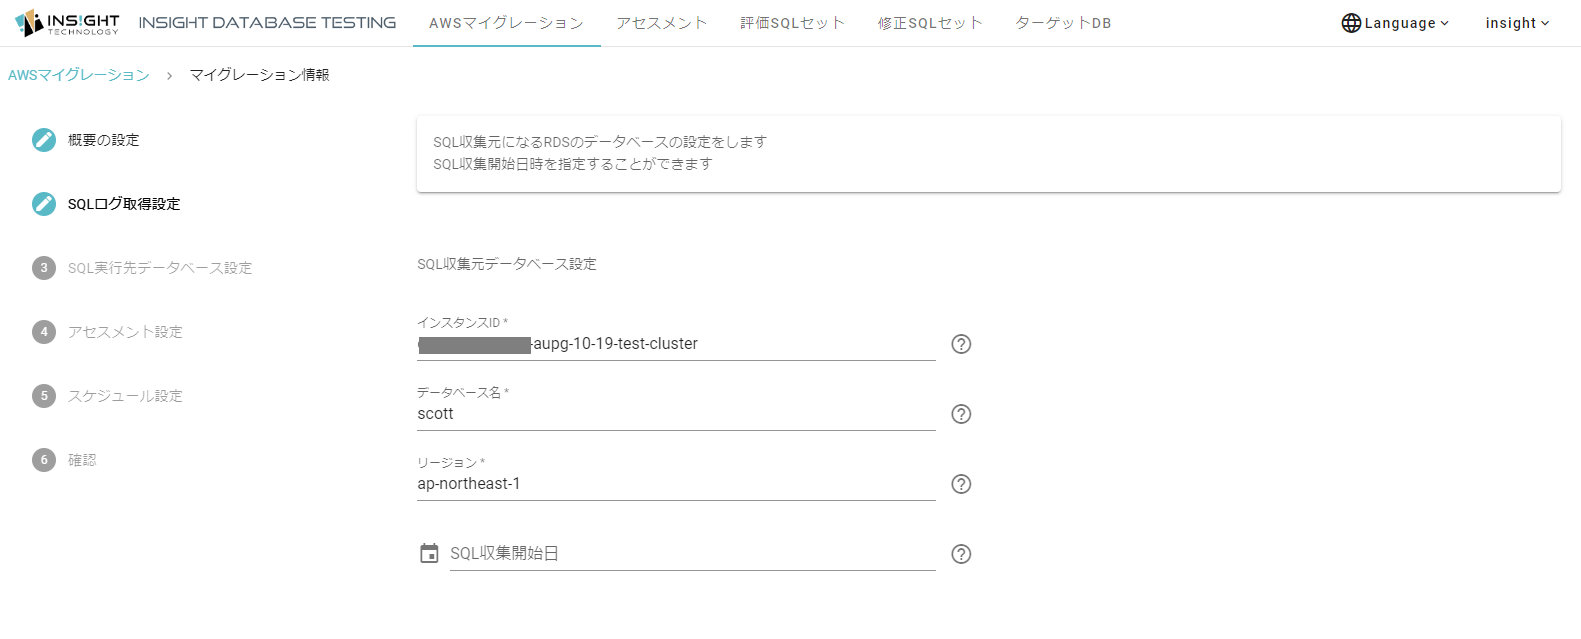Go to the 修正SQLセット tab

[930, 23]
